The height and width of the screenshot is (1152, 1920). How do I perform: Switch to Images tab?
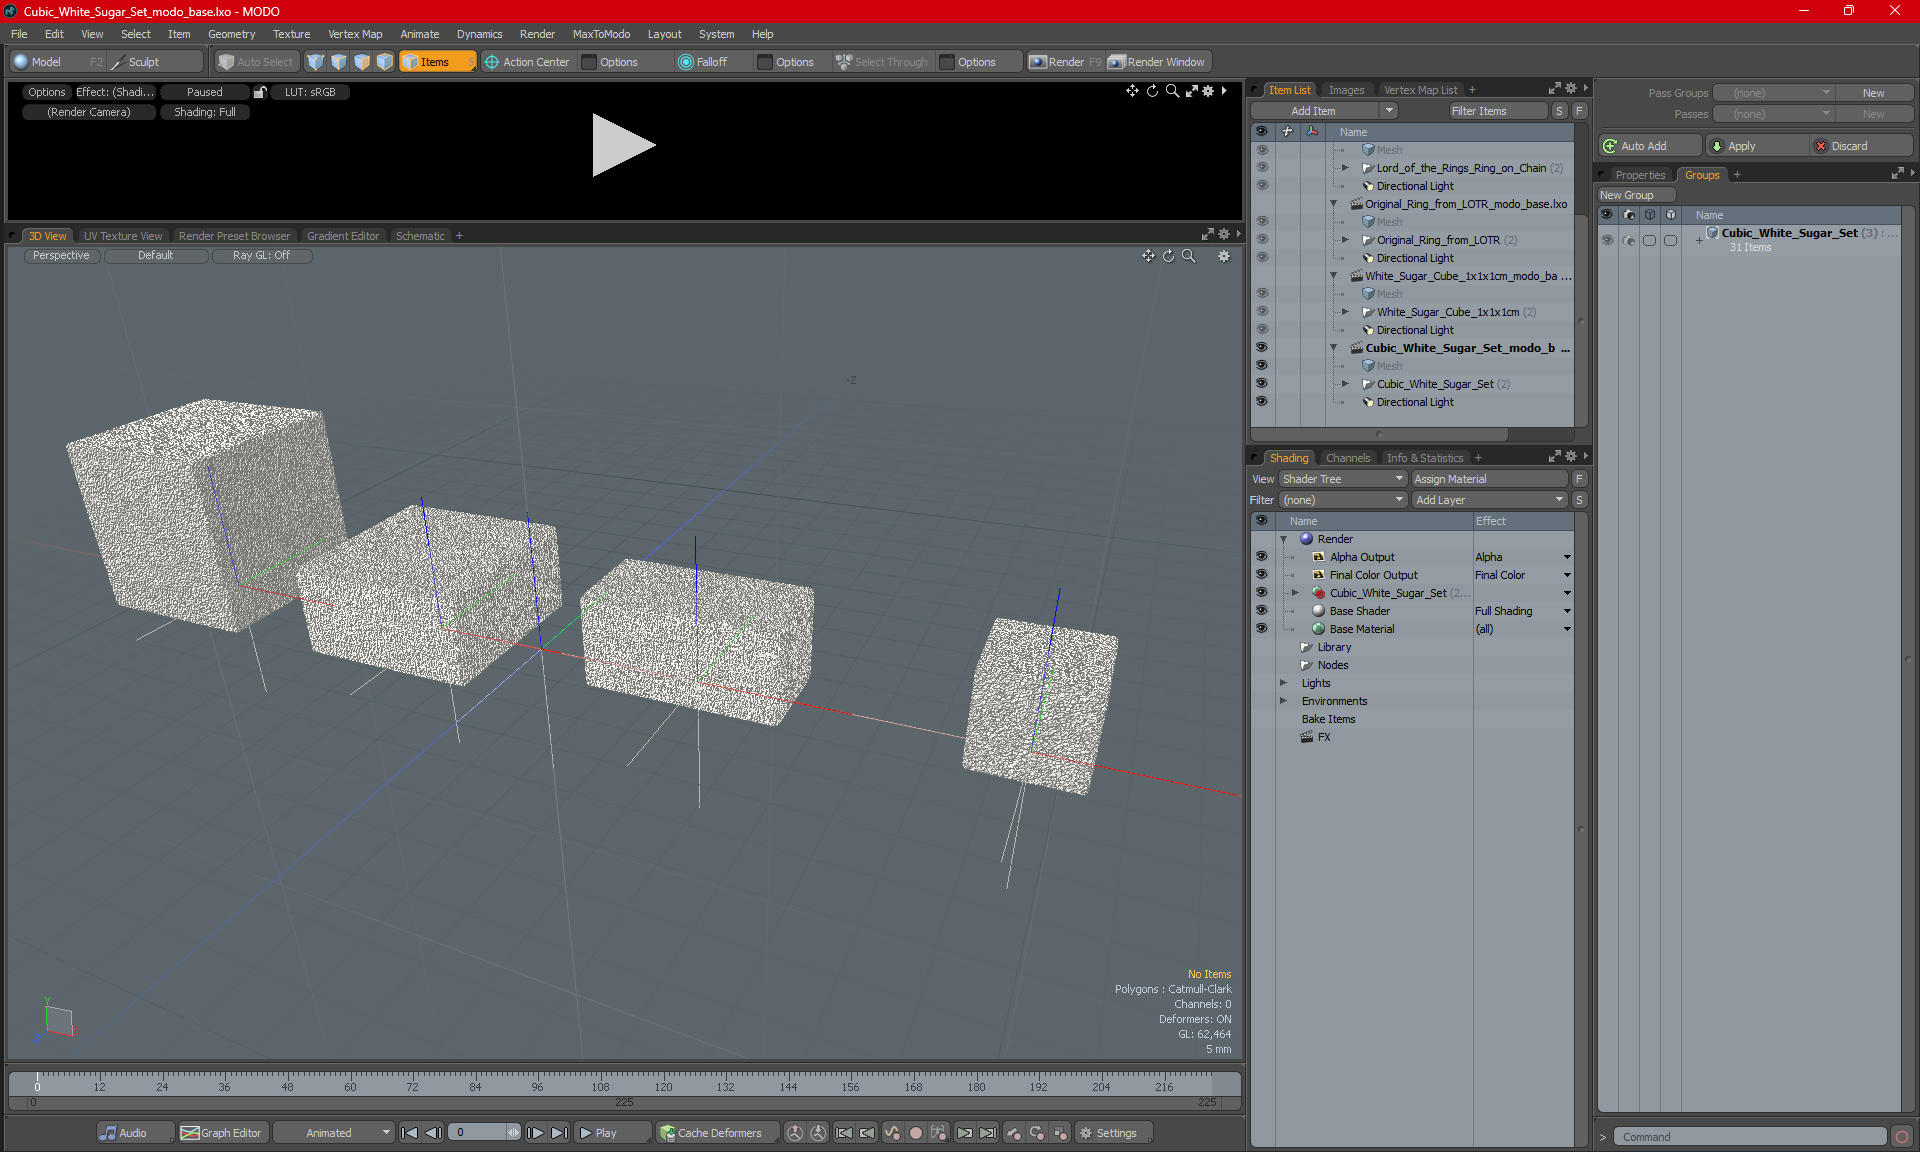[1346, 90]
